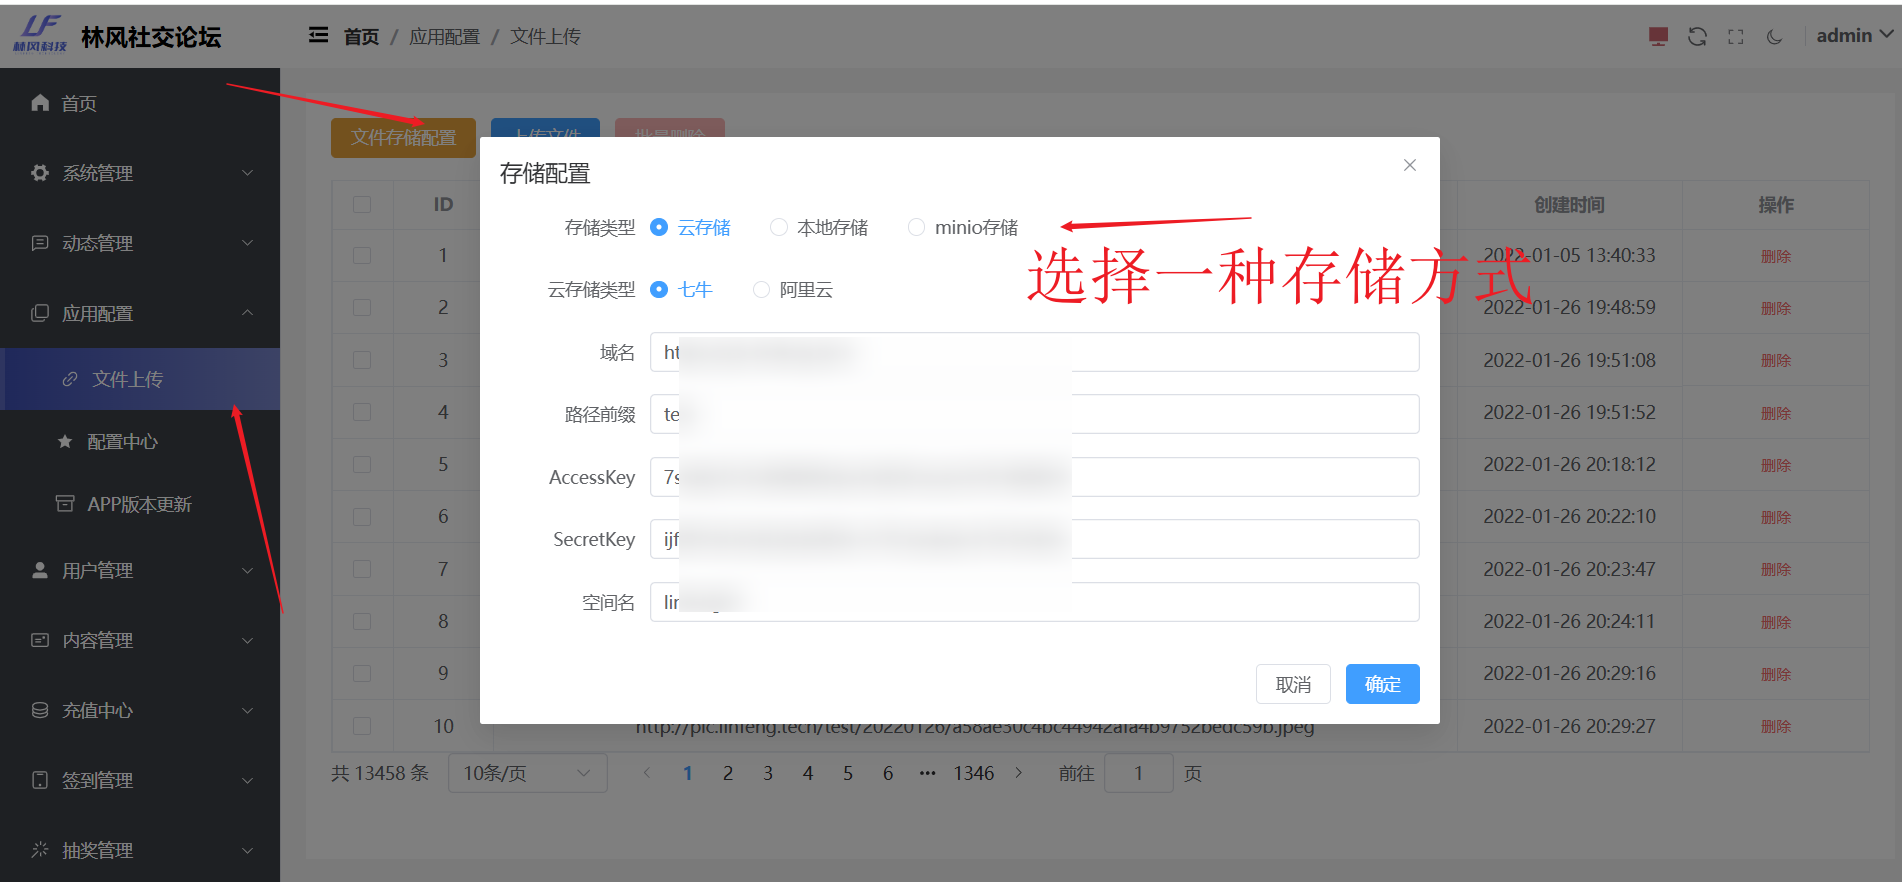
Task: Click the person icon for 用户管理
Action: click(40, 569)
